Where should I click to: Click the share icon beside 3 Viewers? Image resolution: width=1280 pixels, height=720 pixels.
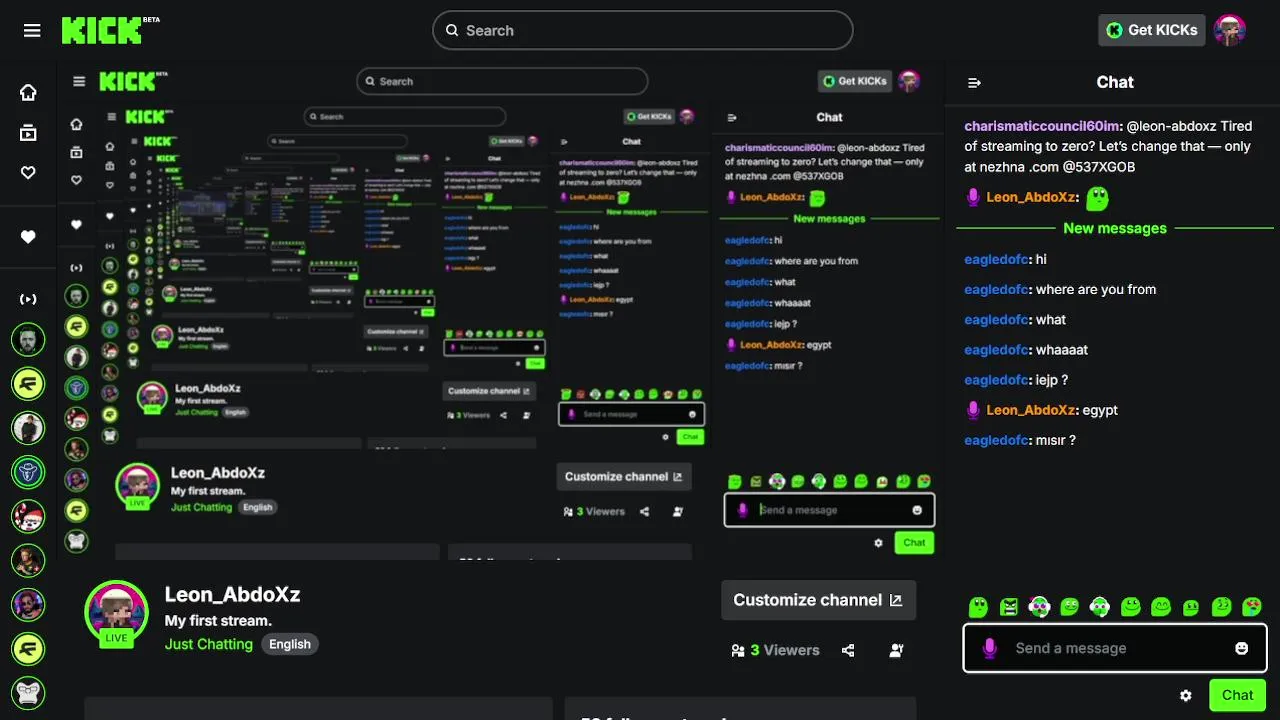(x=848, y=650)
